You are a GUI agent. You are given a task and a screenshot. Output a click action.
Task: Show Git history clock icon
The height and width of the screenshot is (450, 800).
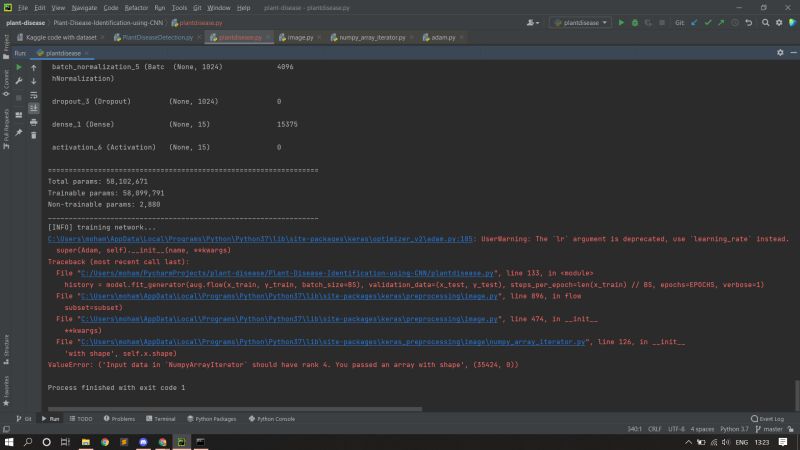(735, 23)
